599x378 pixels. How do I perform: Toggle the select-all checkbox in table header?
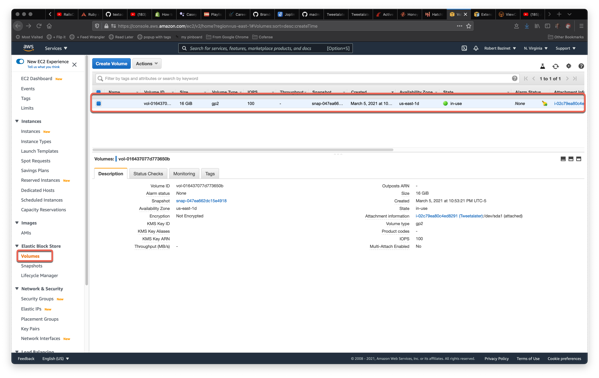coord(99,92)
